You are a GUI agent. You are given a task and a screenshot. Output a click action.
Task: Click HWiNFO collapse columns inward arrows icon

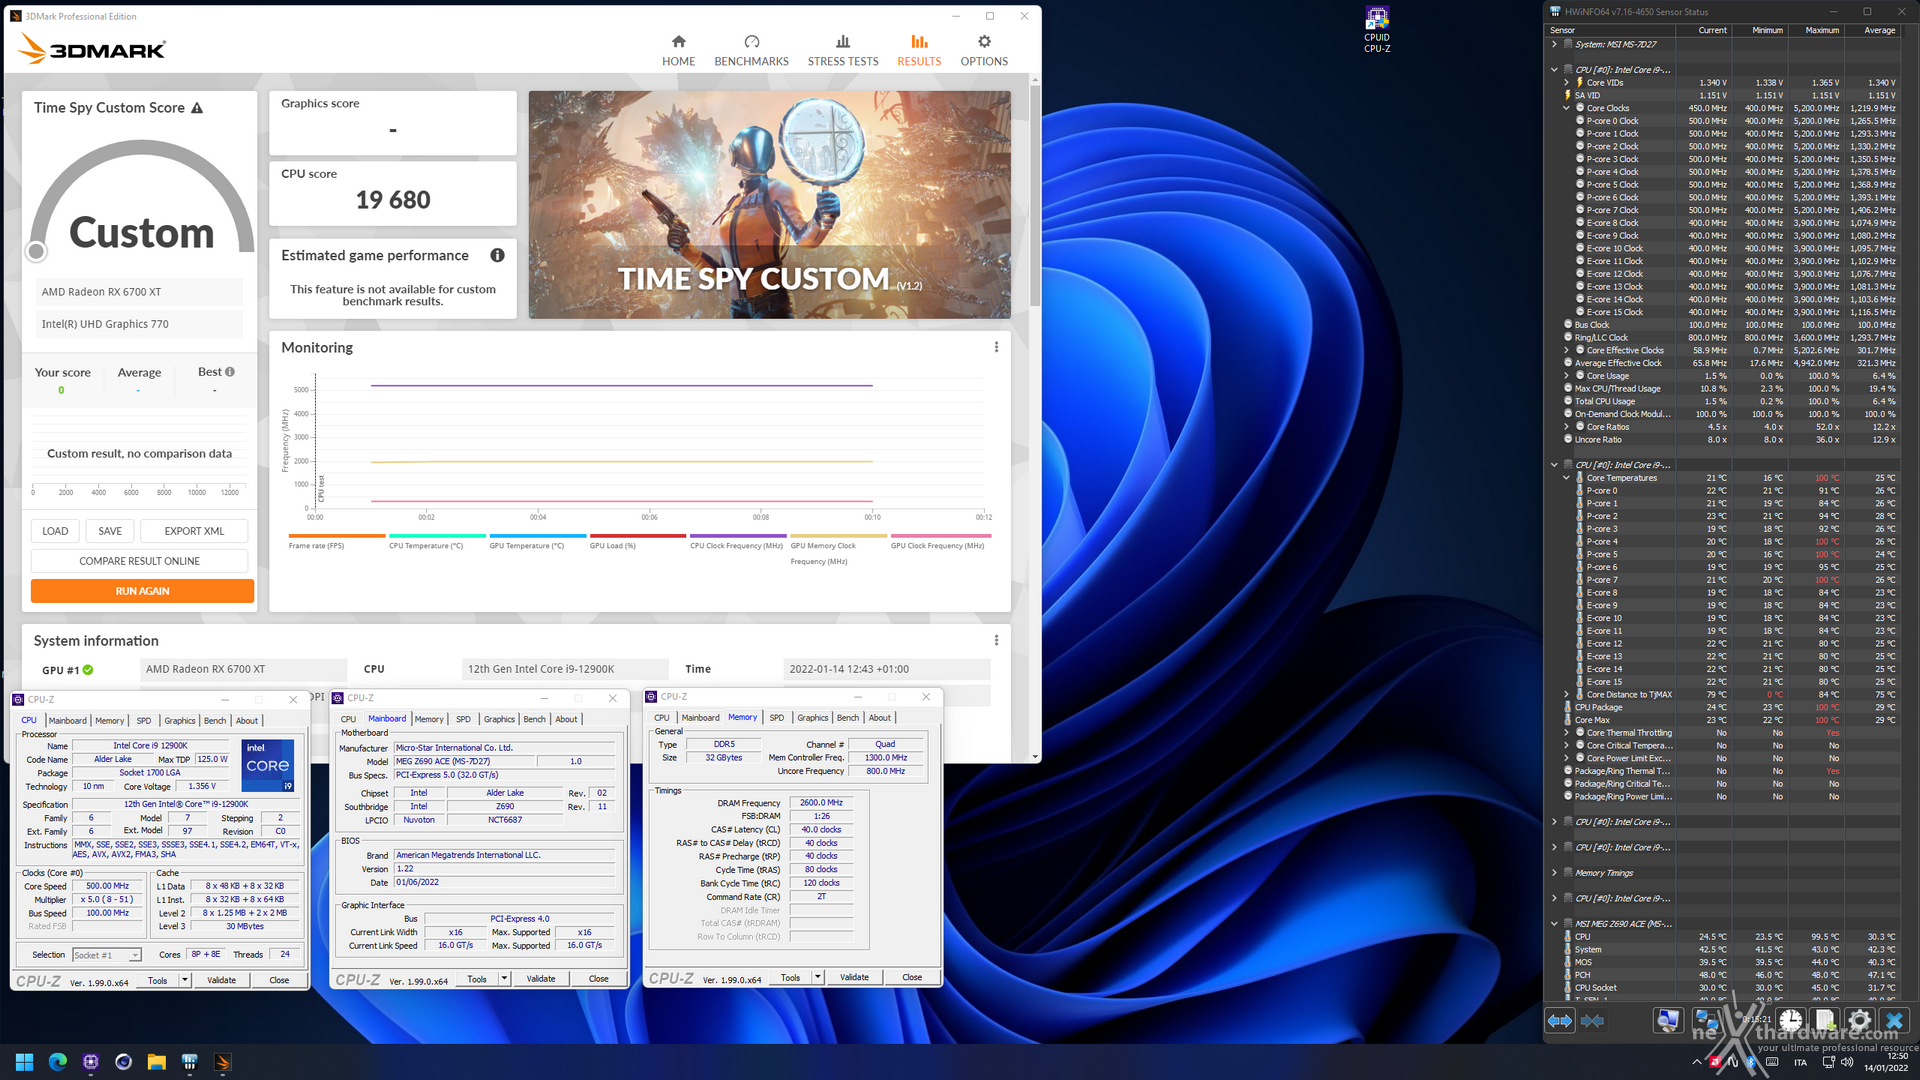point(1593,1020)
